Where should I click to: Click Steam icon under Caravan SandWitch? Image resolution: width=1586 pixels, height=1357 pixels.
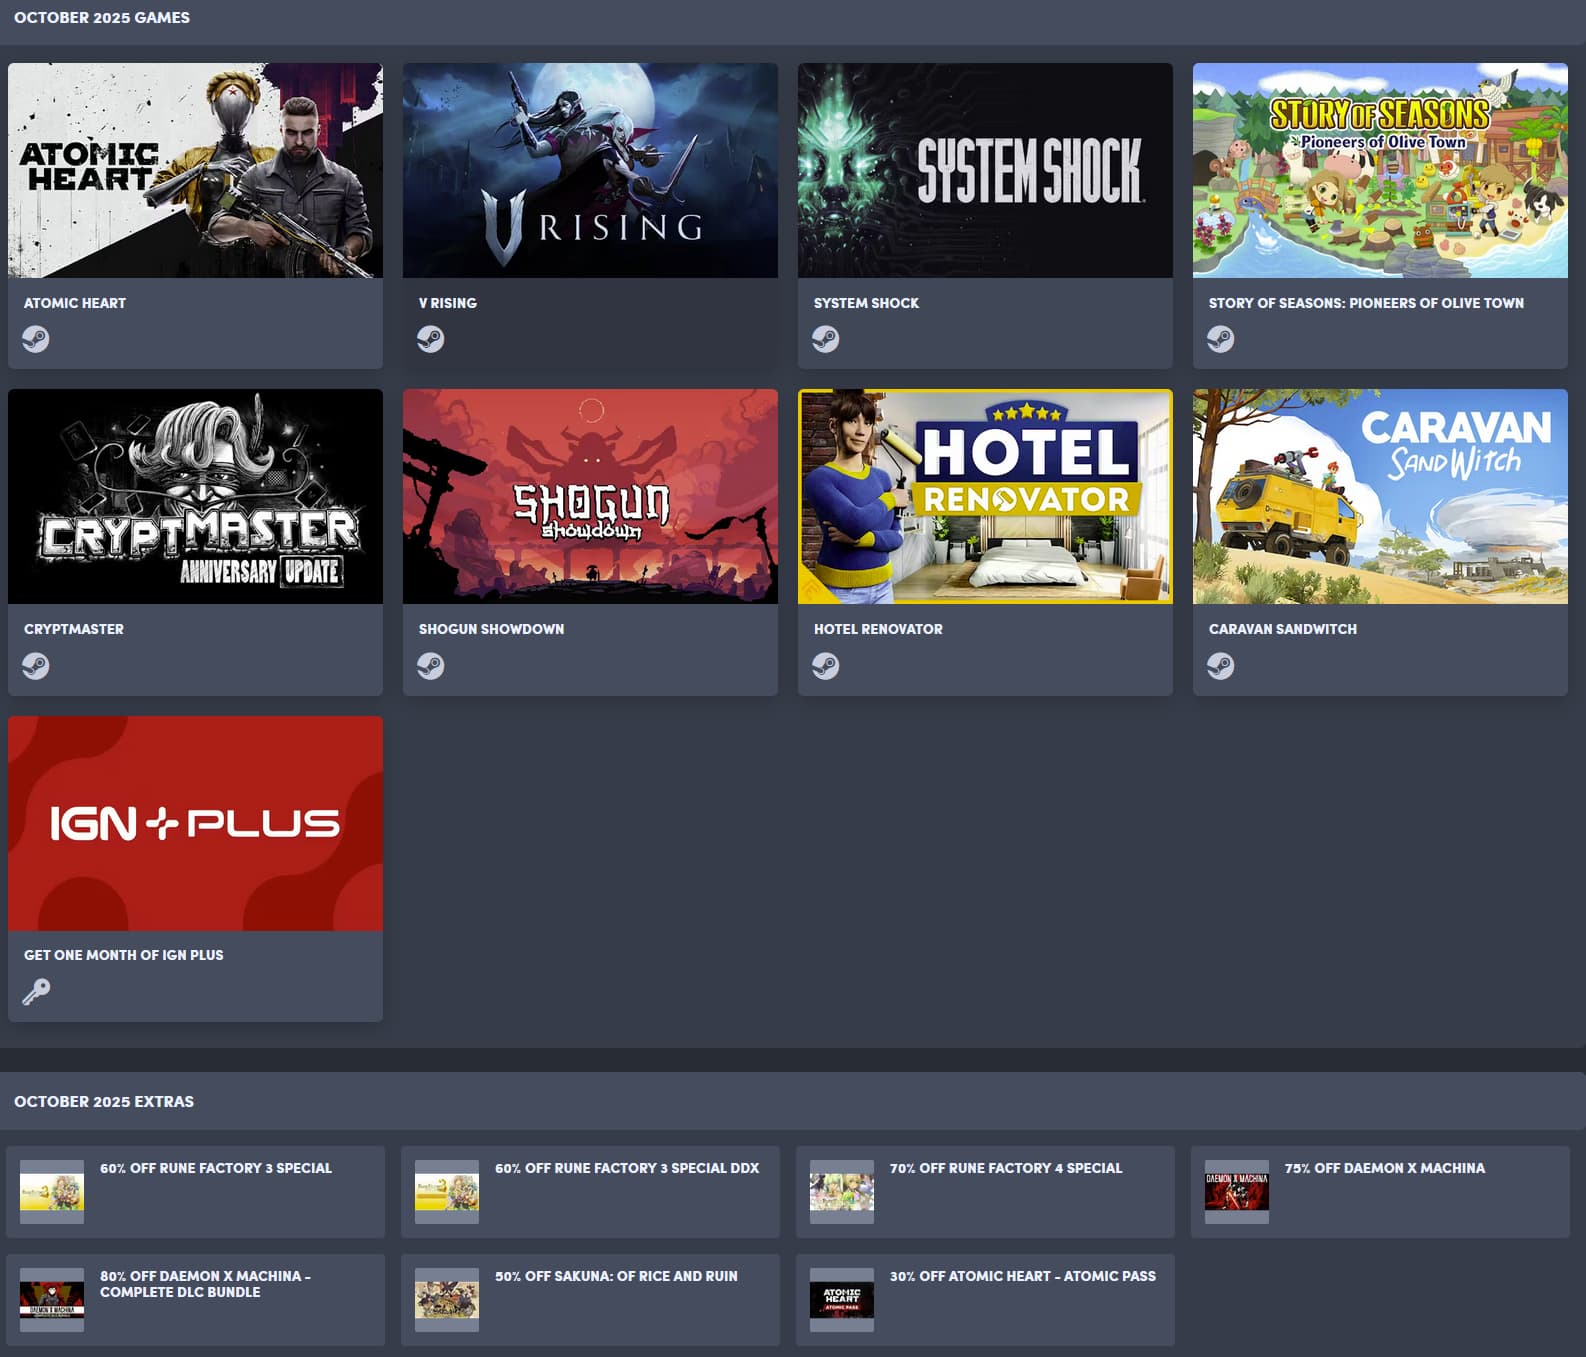[x=1221, y=666]
